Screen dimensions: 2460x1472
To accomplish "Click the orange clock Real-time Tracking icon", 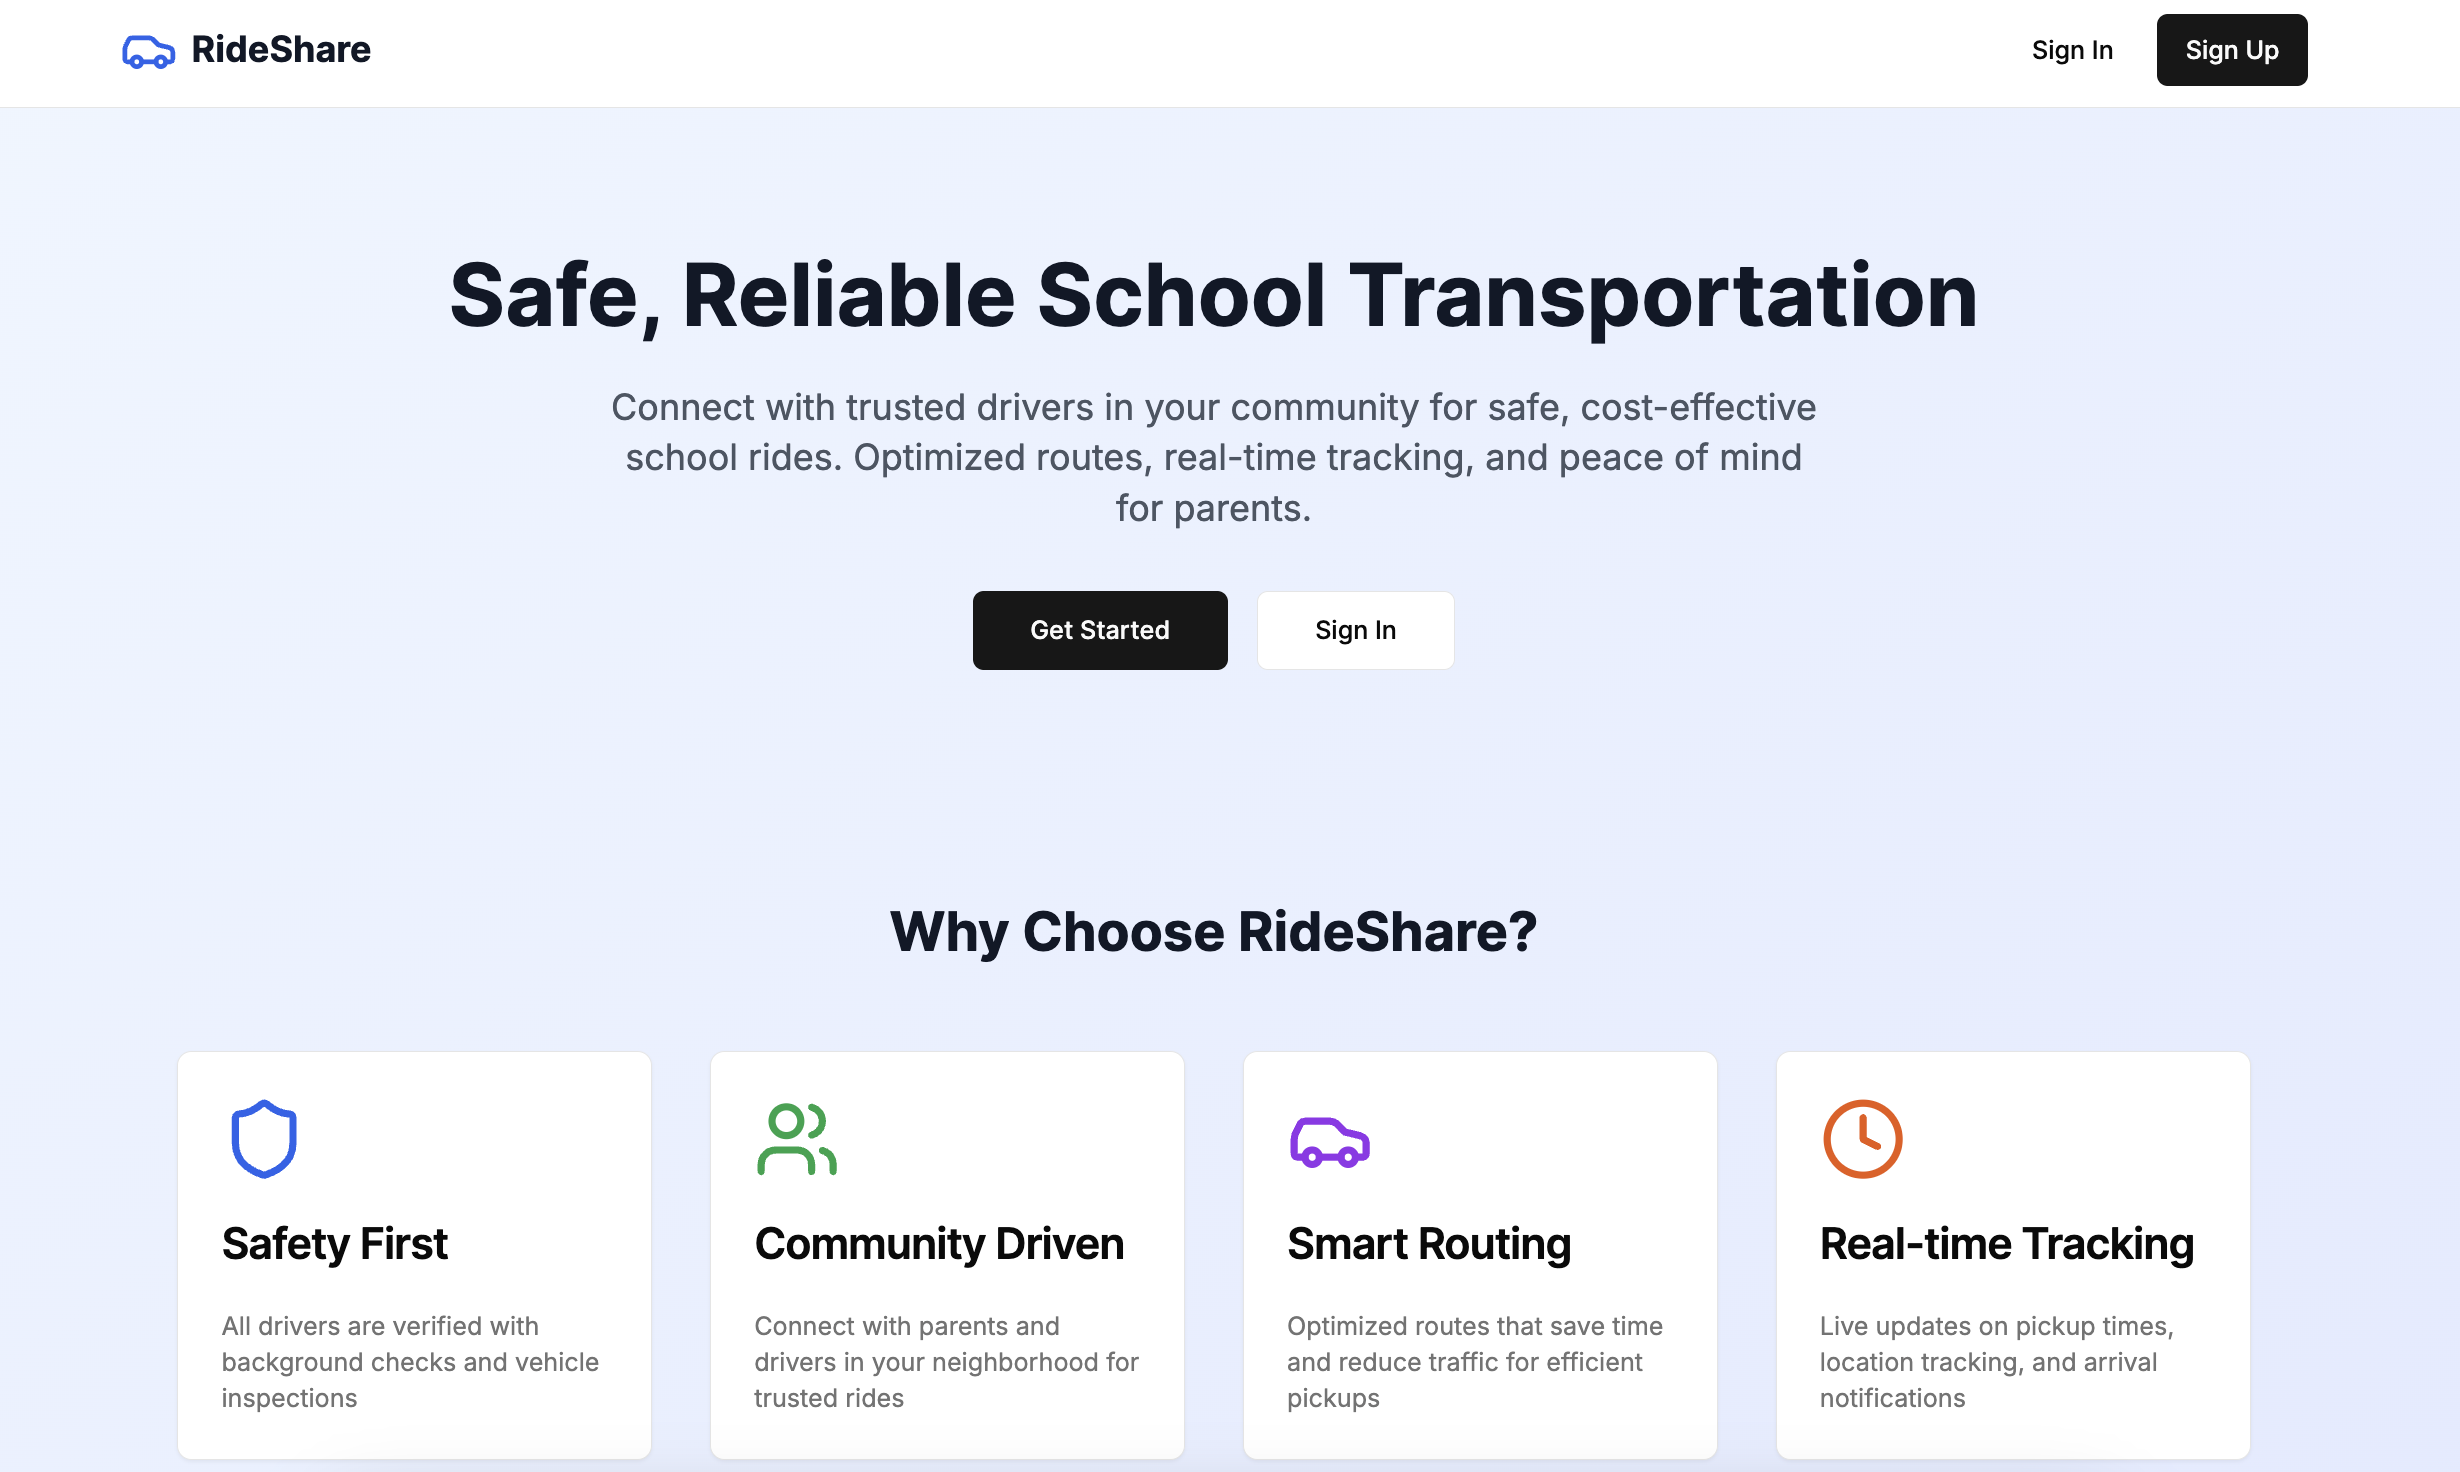I will (1862, 1138).
